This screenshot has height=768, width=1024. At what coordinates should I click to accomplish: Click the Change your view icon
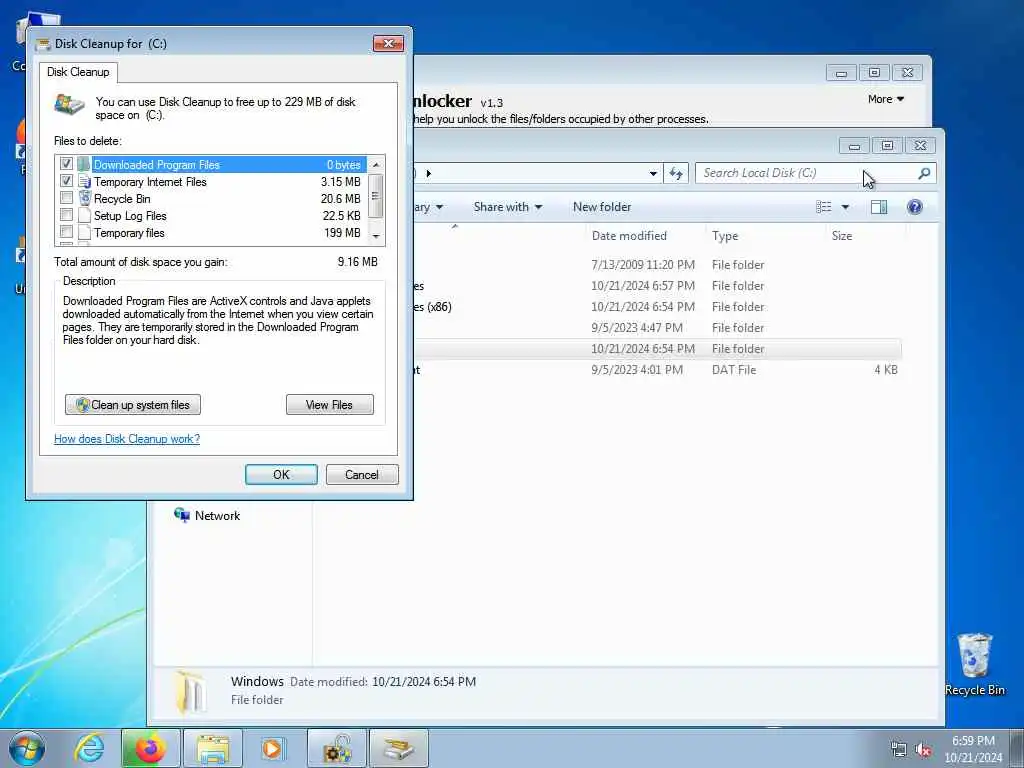coord(824,207)
